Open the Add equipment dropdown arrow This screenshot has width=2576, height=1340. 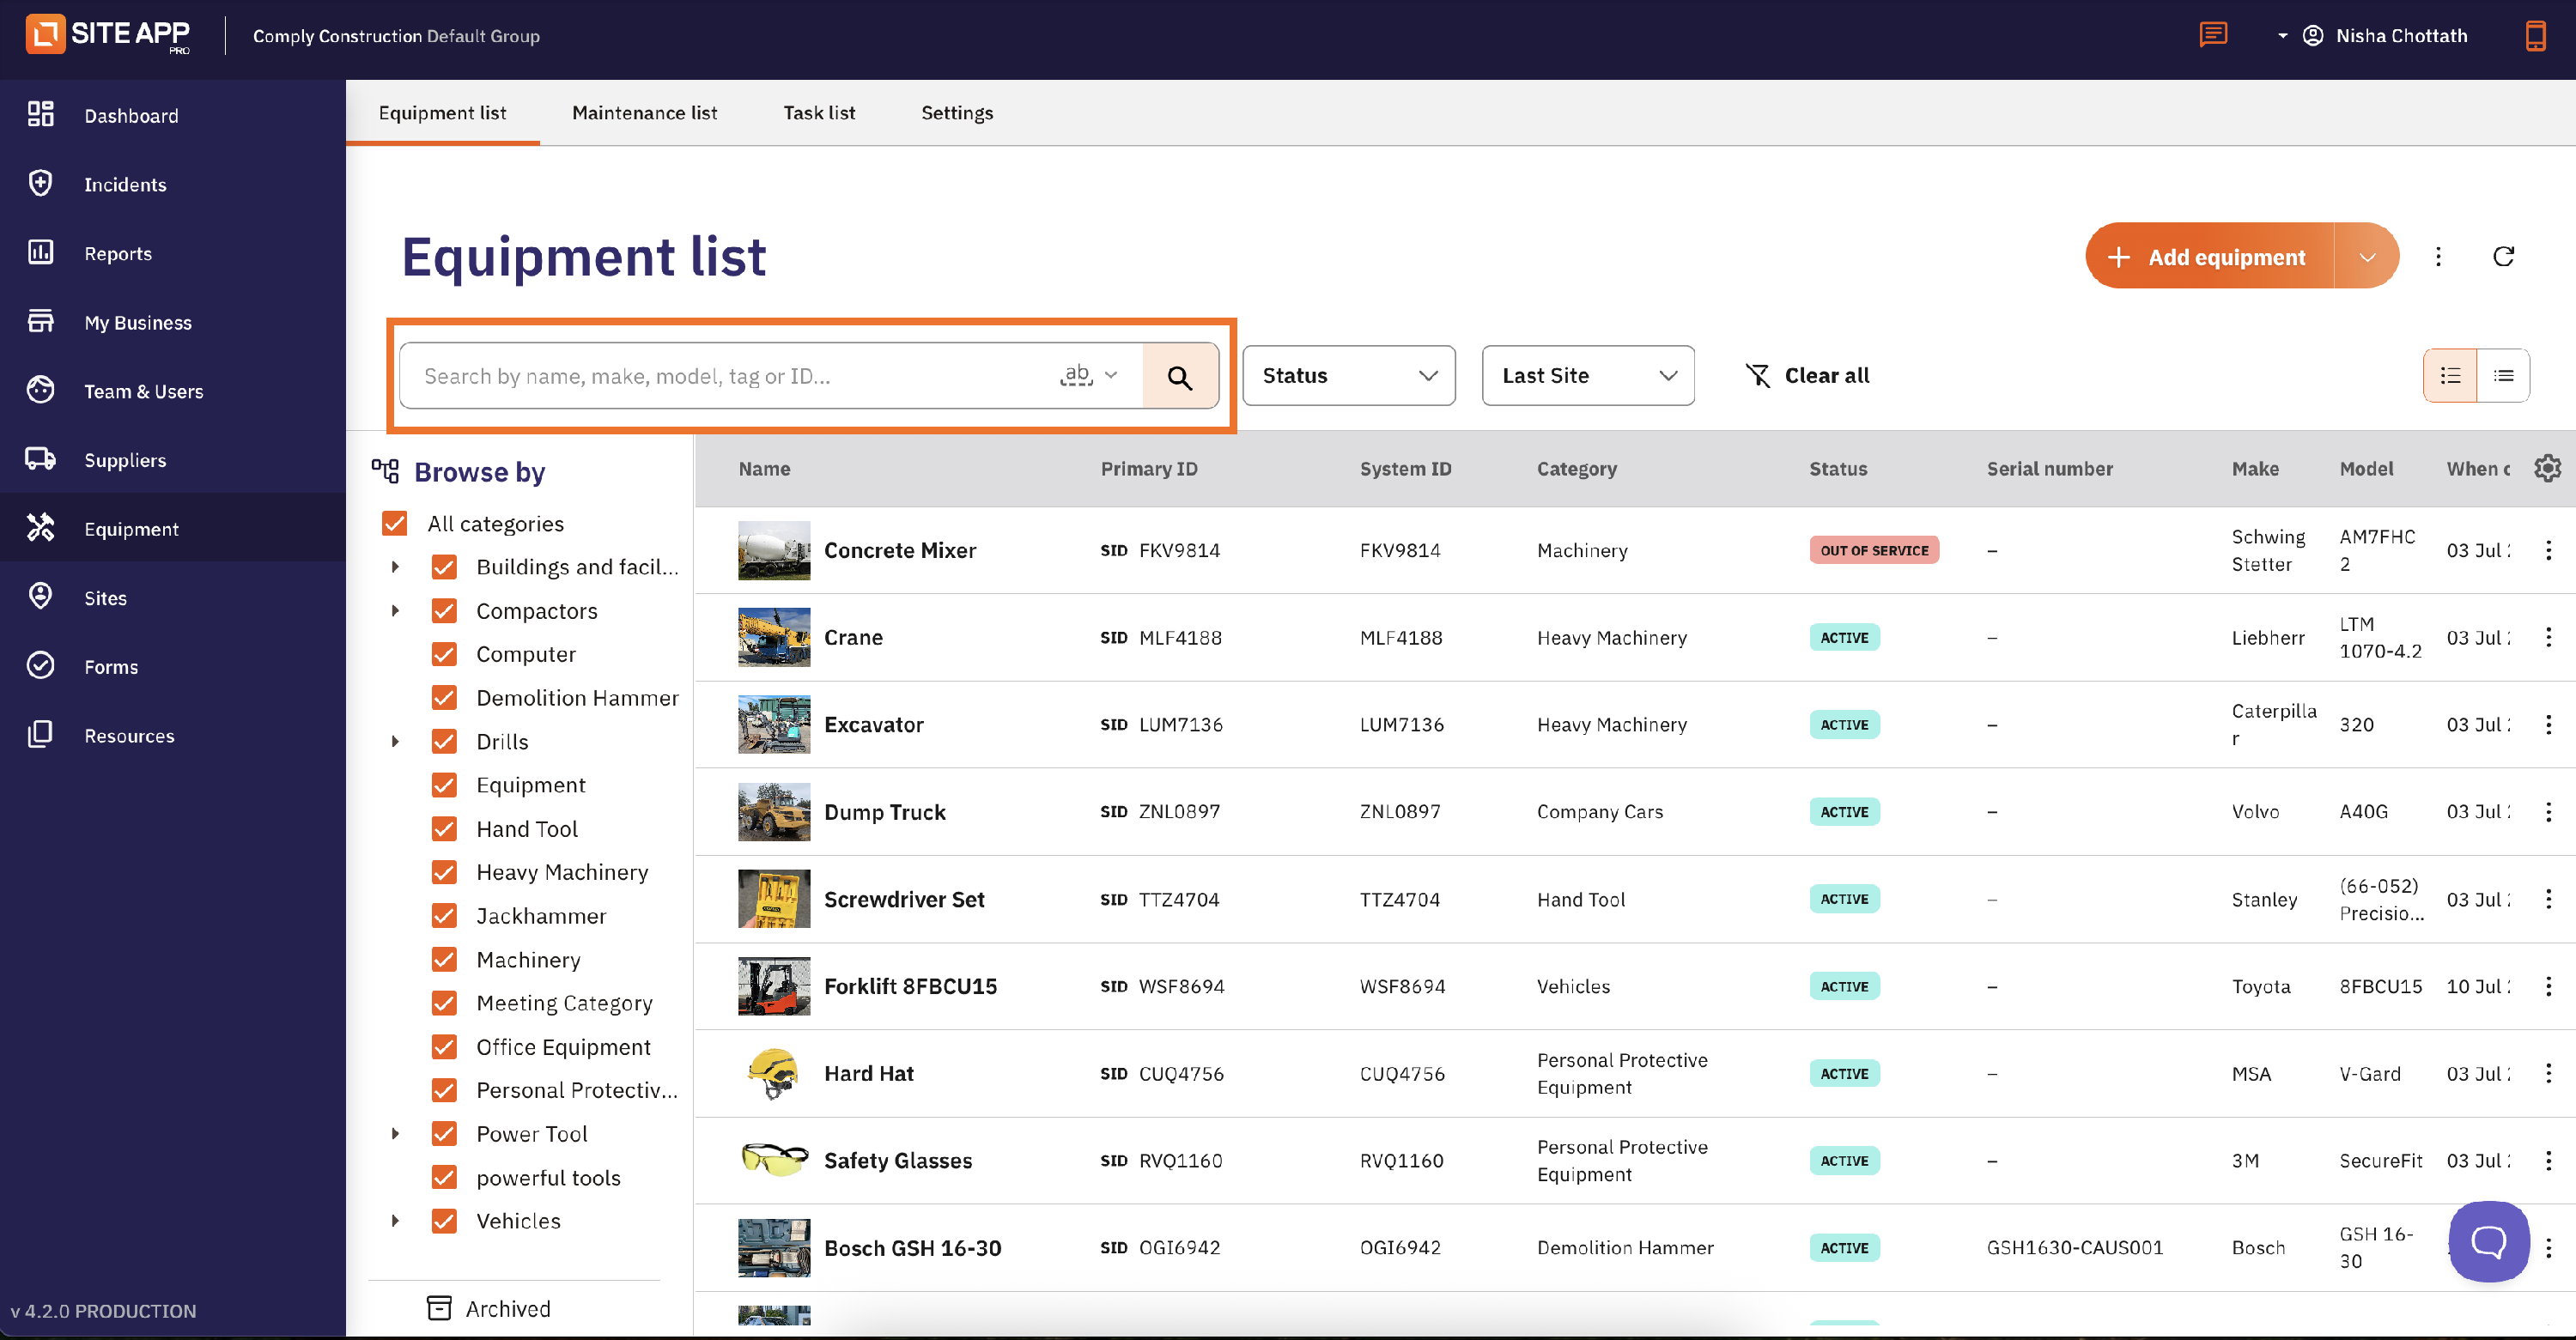coord(2366,257)
